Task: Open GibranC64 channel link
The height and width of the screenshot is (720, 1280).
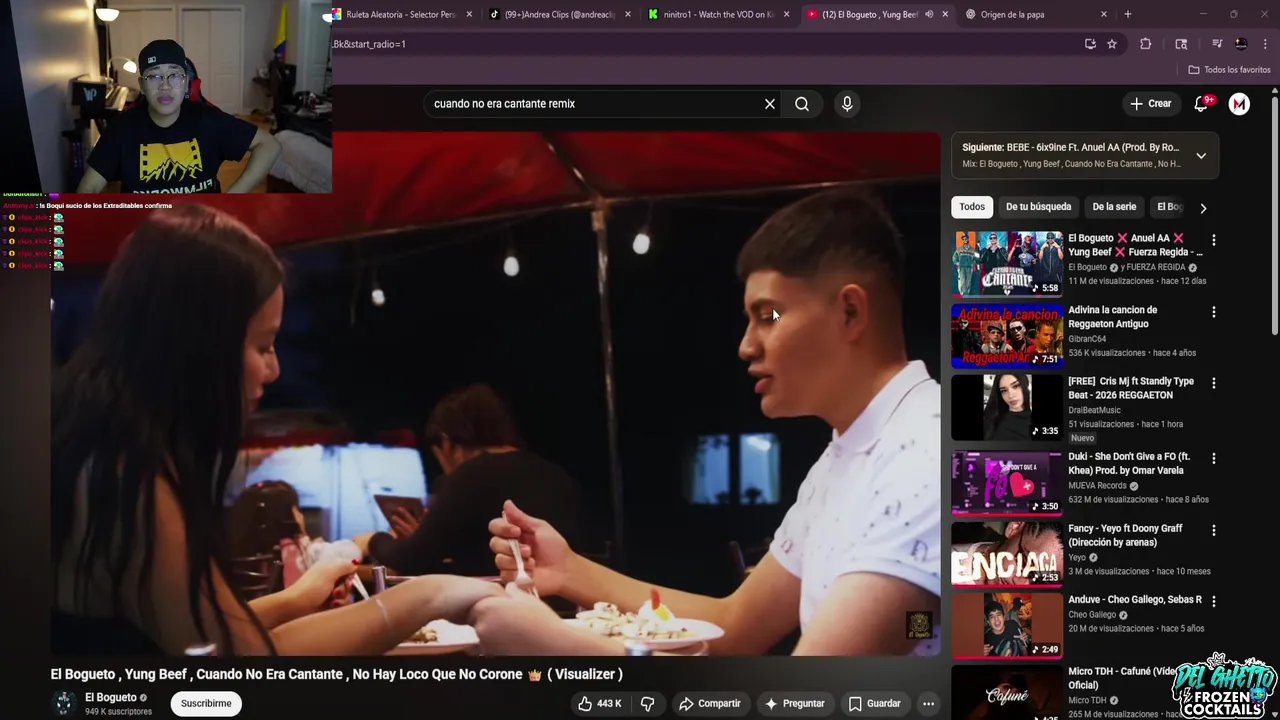Action: (1087, 339)
